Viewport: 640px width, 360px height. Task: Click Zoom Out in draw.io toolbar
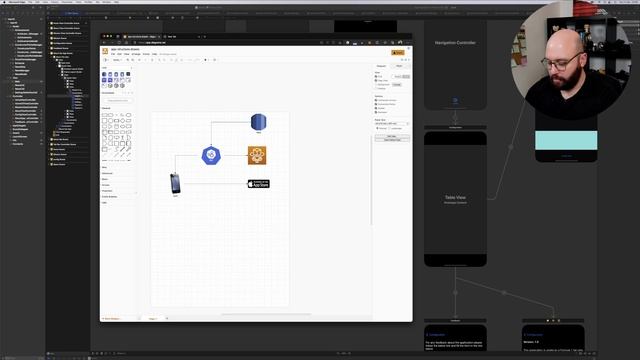coord(133,60)
